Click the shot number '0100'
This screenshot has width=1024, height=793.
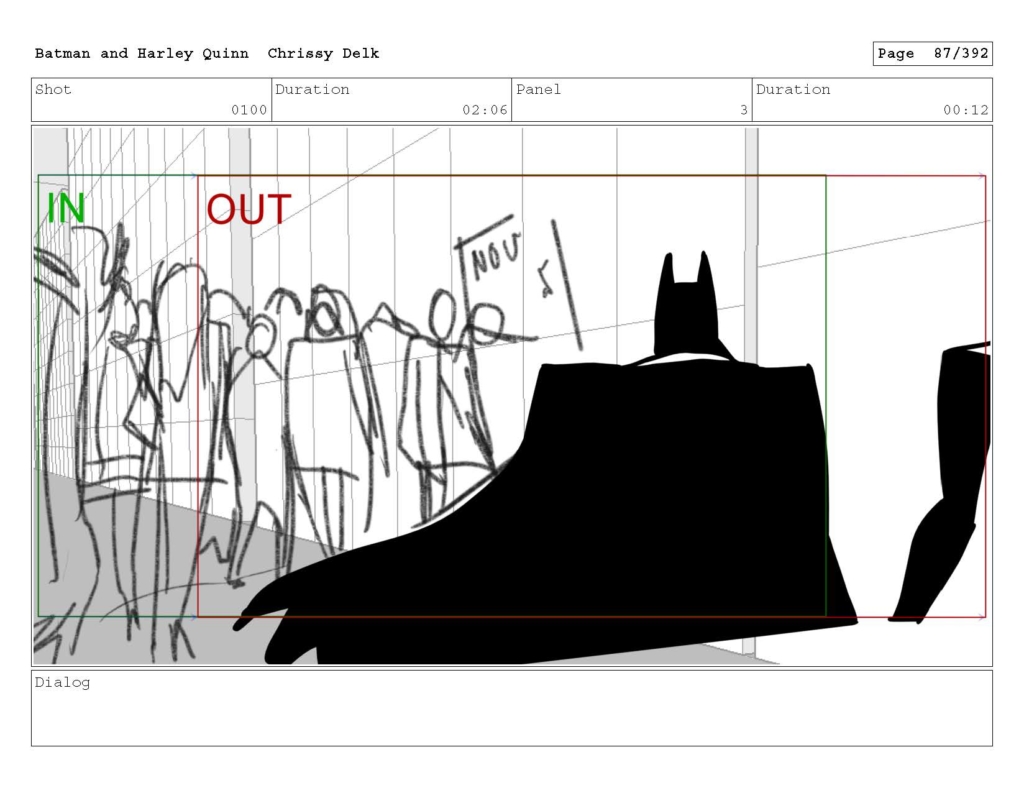coord(249,110)
